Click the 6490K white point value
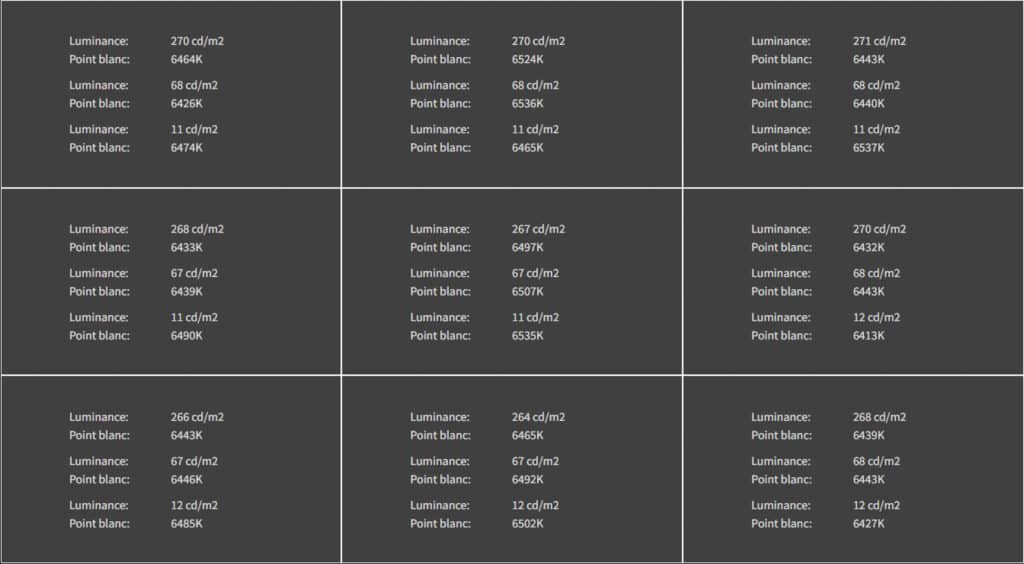The height and width of the screenshot is (564, 1024). (187, 335)
